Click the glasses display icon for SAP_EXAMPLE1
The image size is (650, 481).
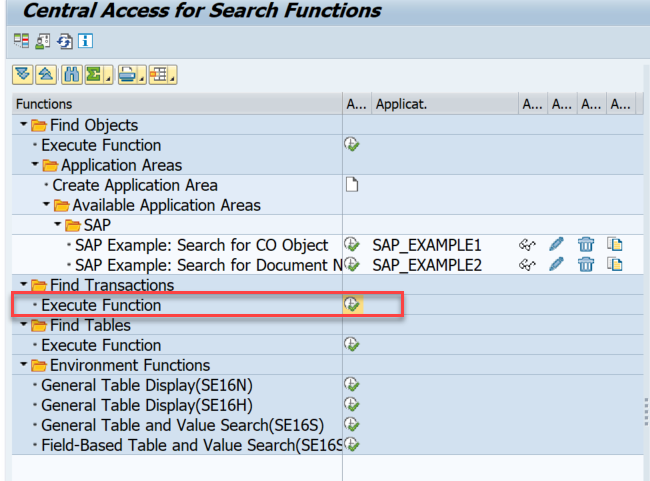point(528,245)
